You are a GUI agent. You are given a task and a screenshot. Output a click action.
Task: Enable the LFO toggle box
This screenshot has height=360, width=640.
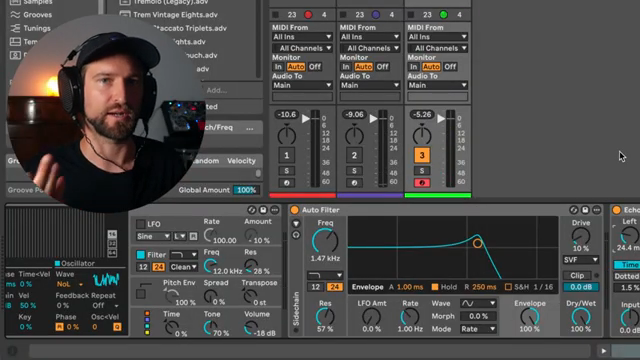pos(140,224)
